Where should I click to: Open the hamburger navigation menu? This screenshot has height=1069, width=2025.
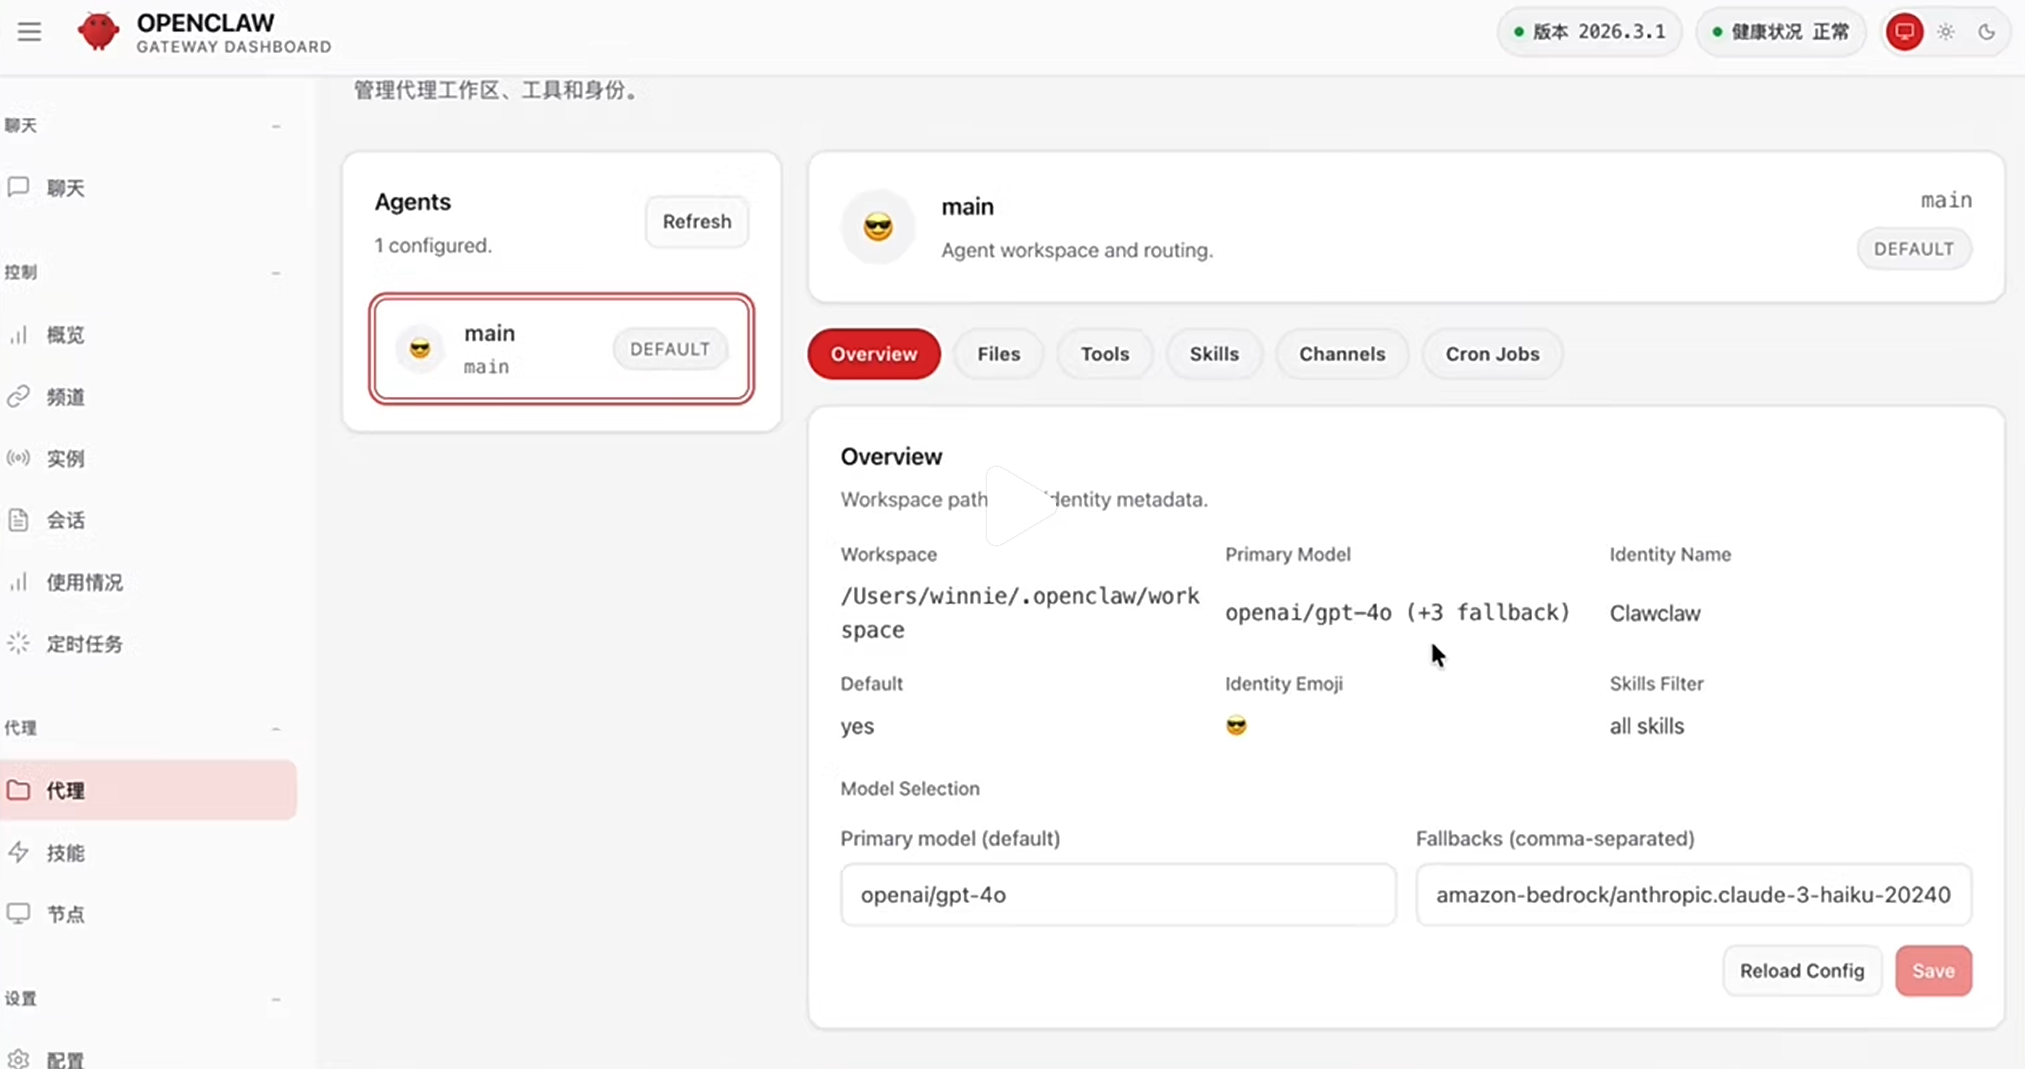tap(29, 32)
